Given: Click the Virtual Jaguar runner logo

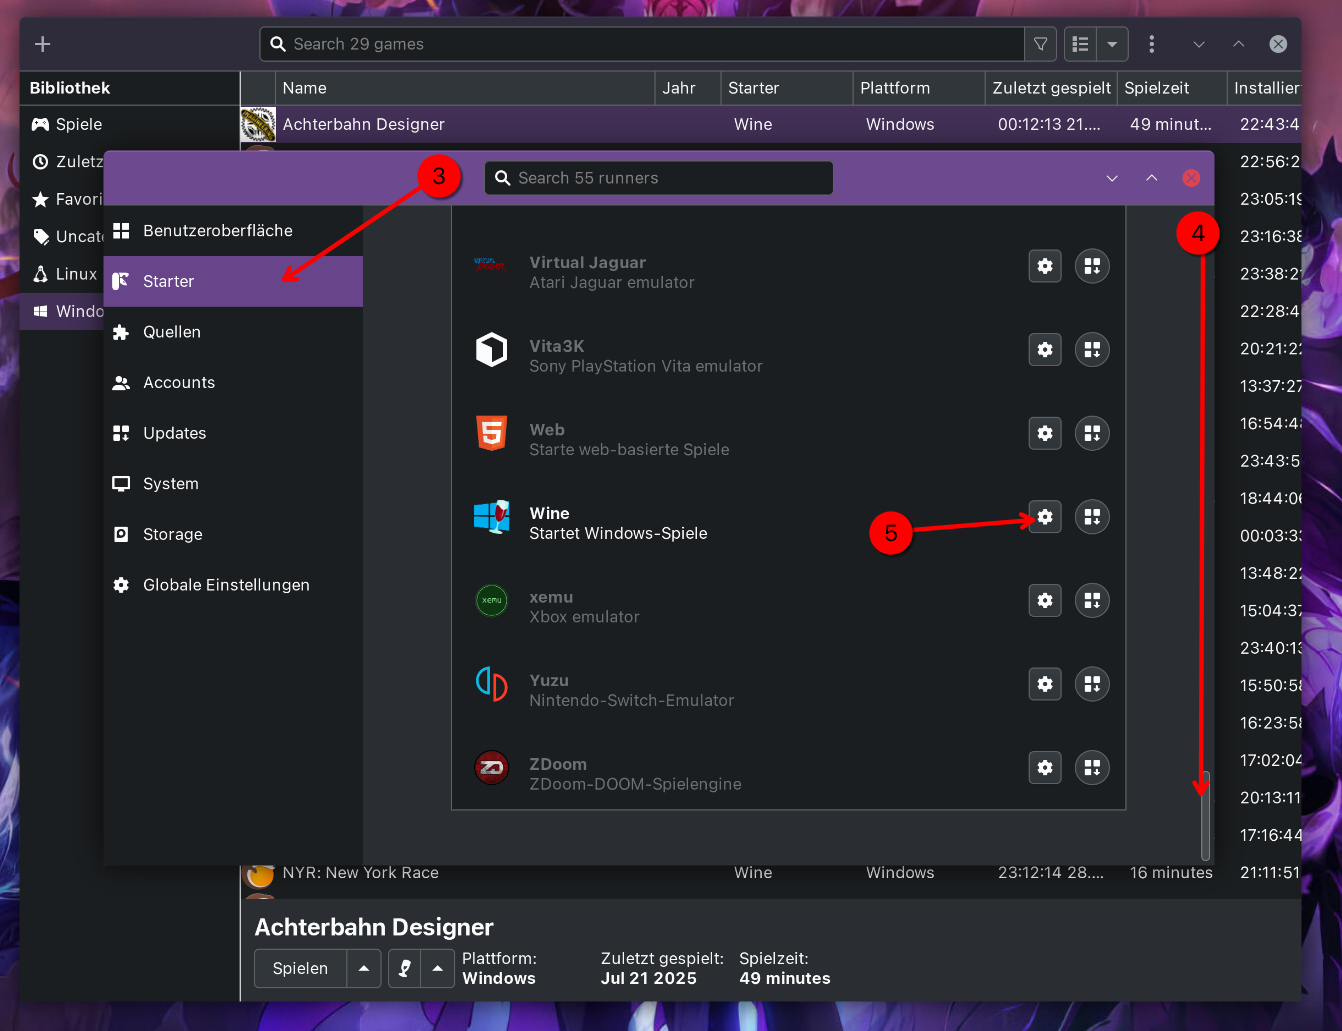Looking at the screenshot, I should click(x=491, y=265).
